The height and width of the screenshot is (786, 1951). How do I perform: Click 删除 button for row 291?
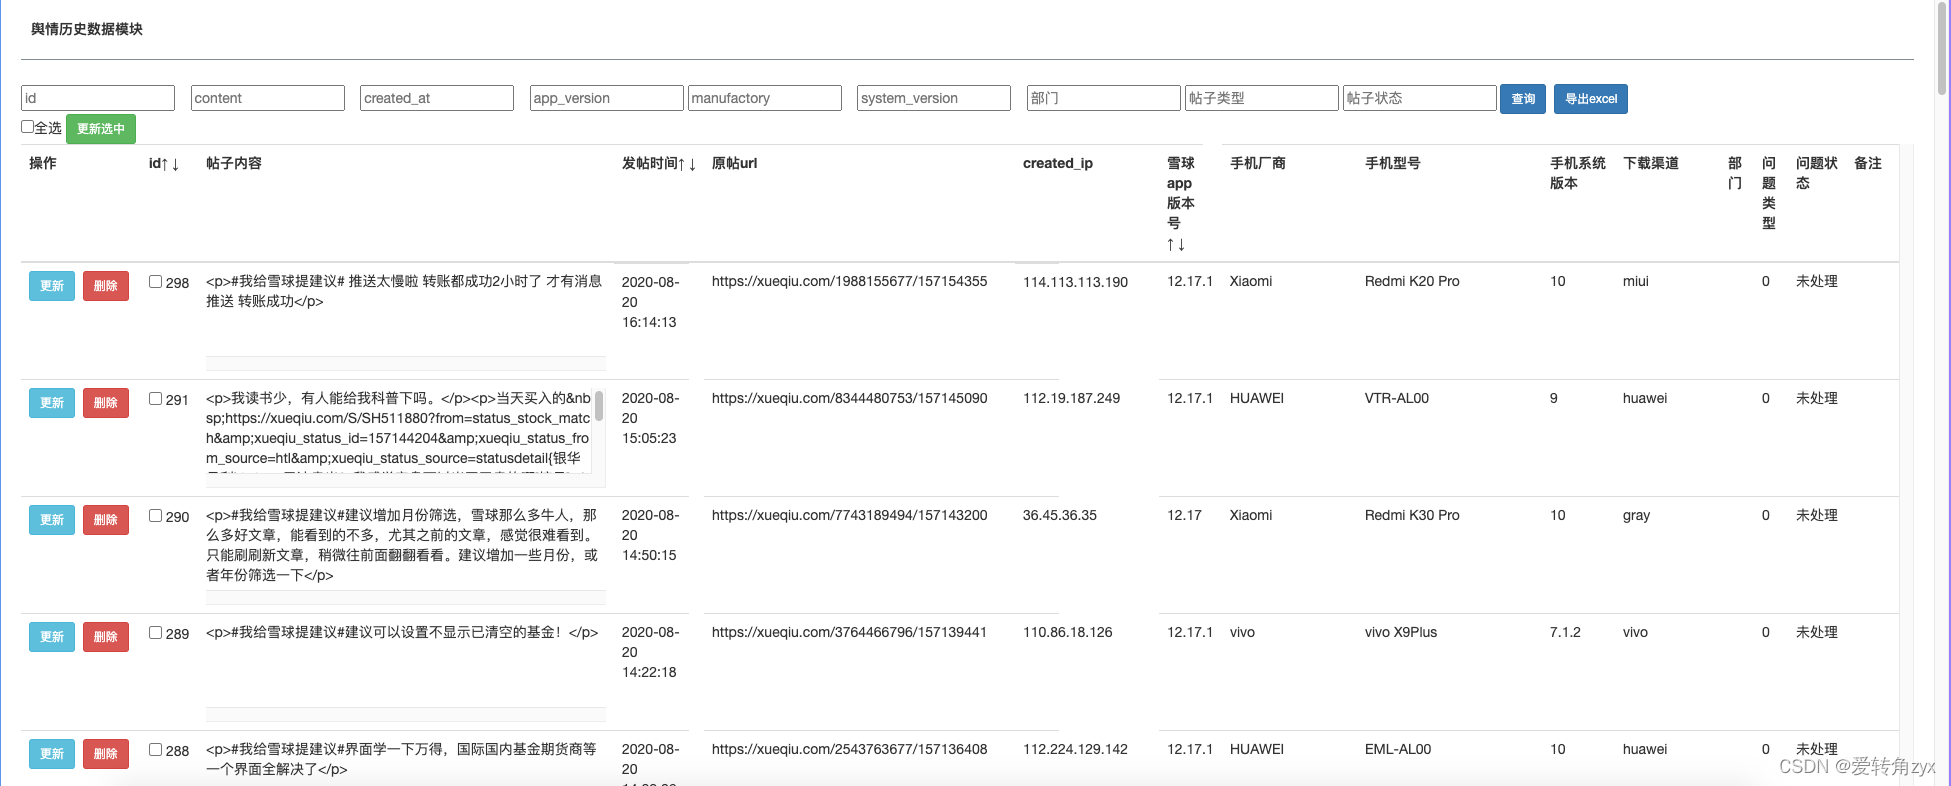(106, 403)
